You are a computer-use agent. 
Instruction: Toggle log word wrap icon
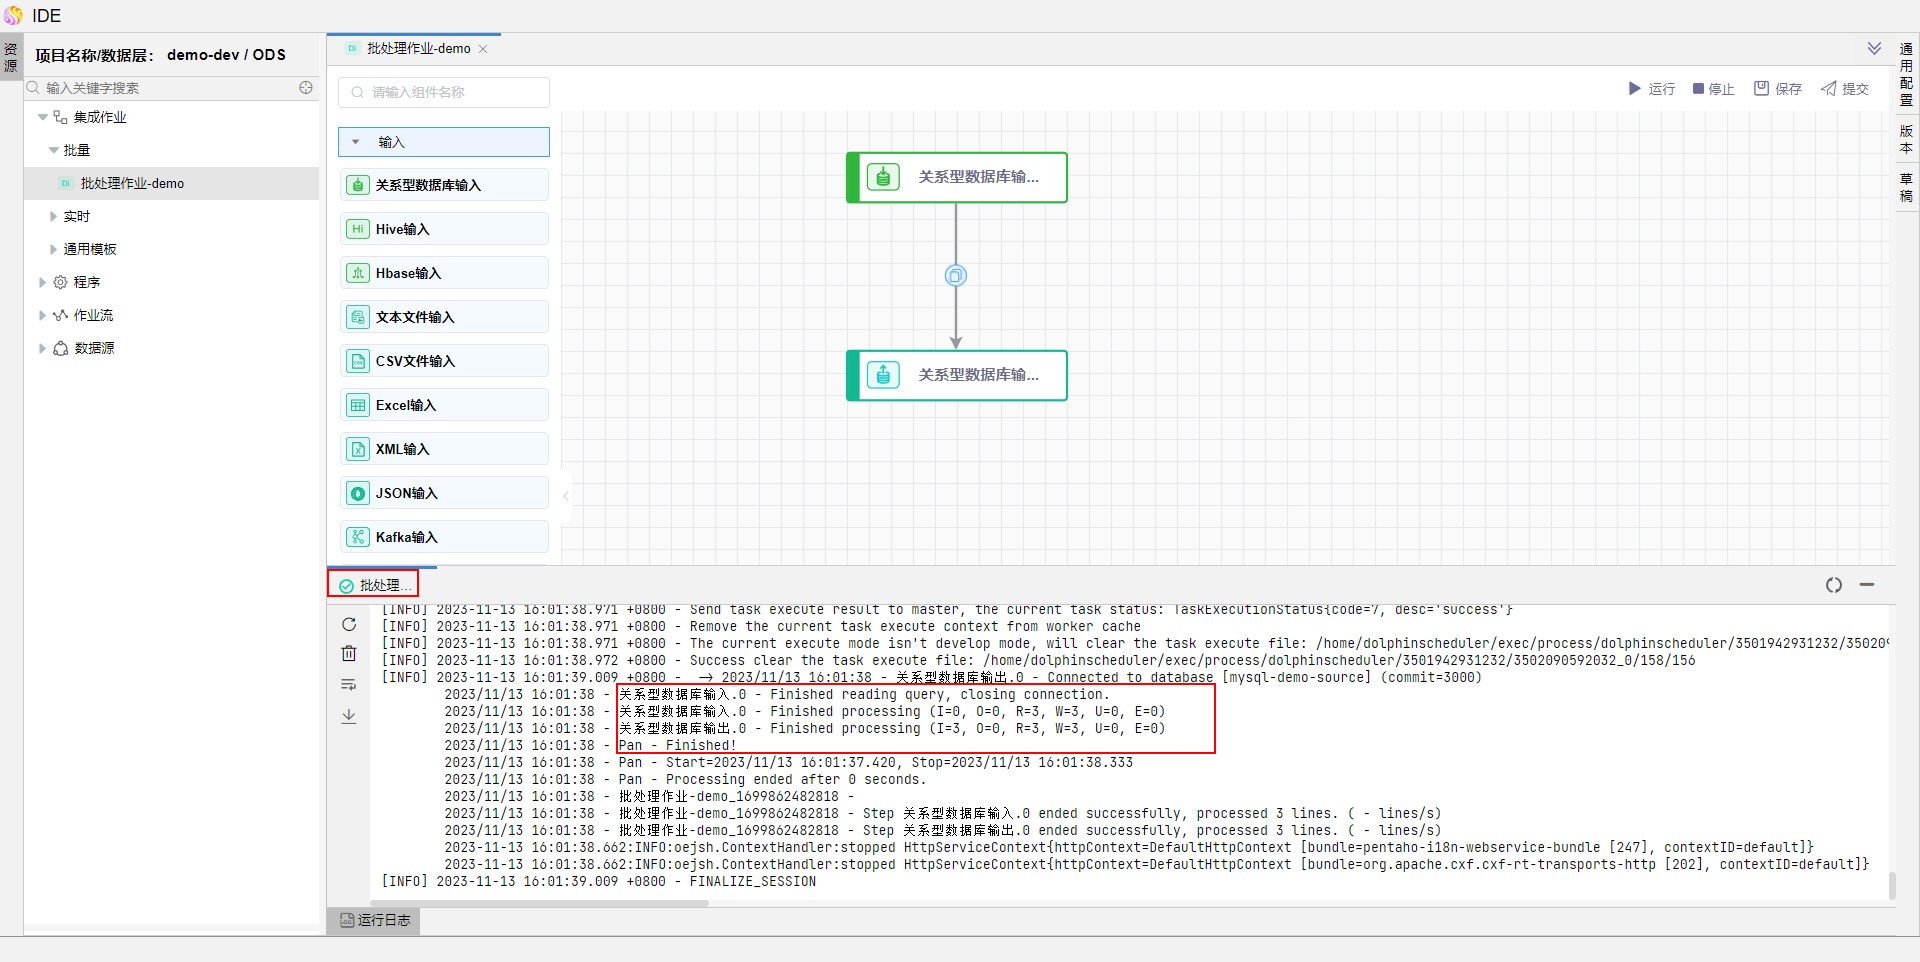click(349, 685)
